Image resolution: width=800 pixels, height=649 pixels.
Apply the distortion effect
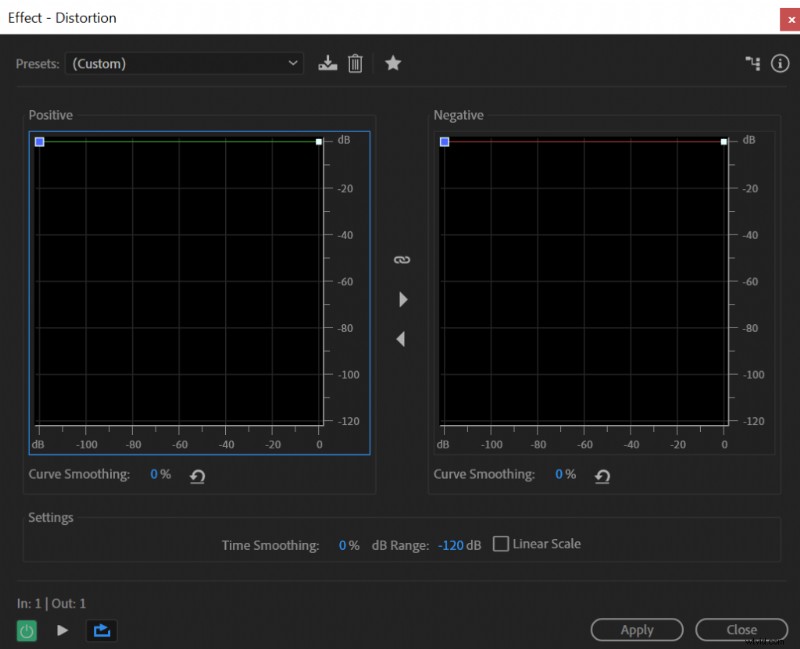click(637, 629)
